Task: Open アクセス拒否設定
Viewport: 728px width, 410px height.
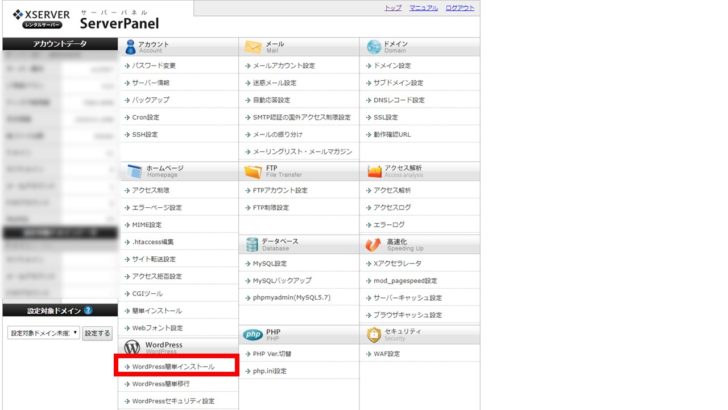Action: pos(157,276)
